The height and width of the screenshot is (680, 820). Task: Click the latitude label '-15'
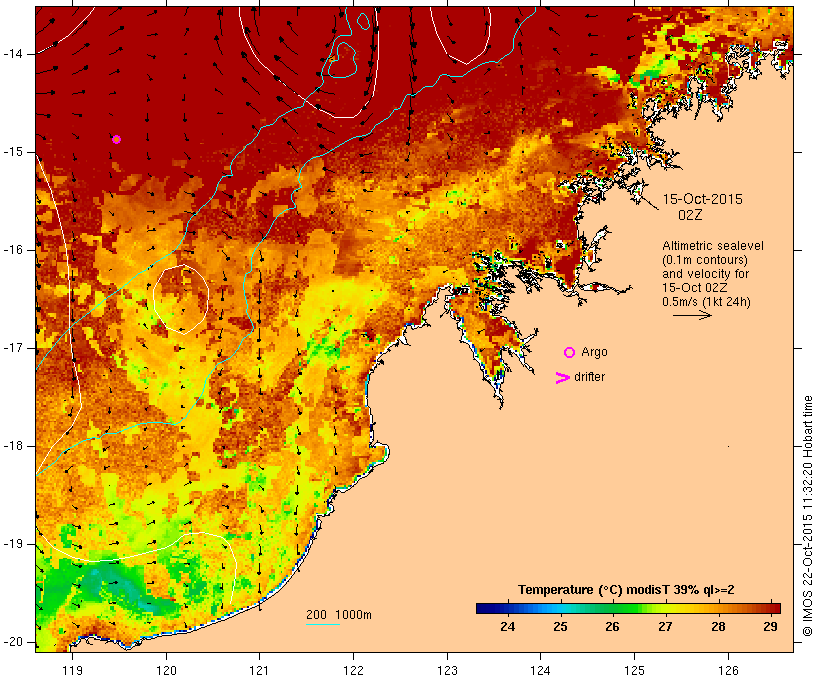tap(13, 152)
